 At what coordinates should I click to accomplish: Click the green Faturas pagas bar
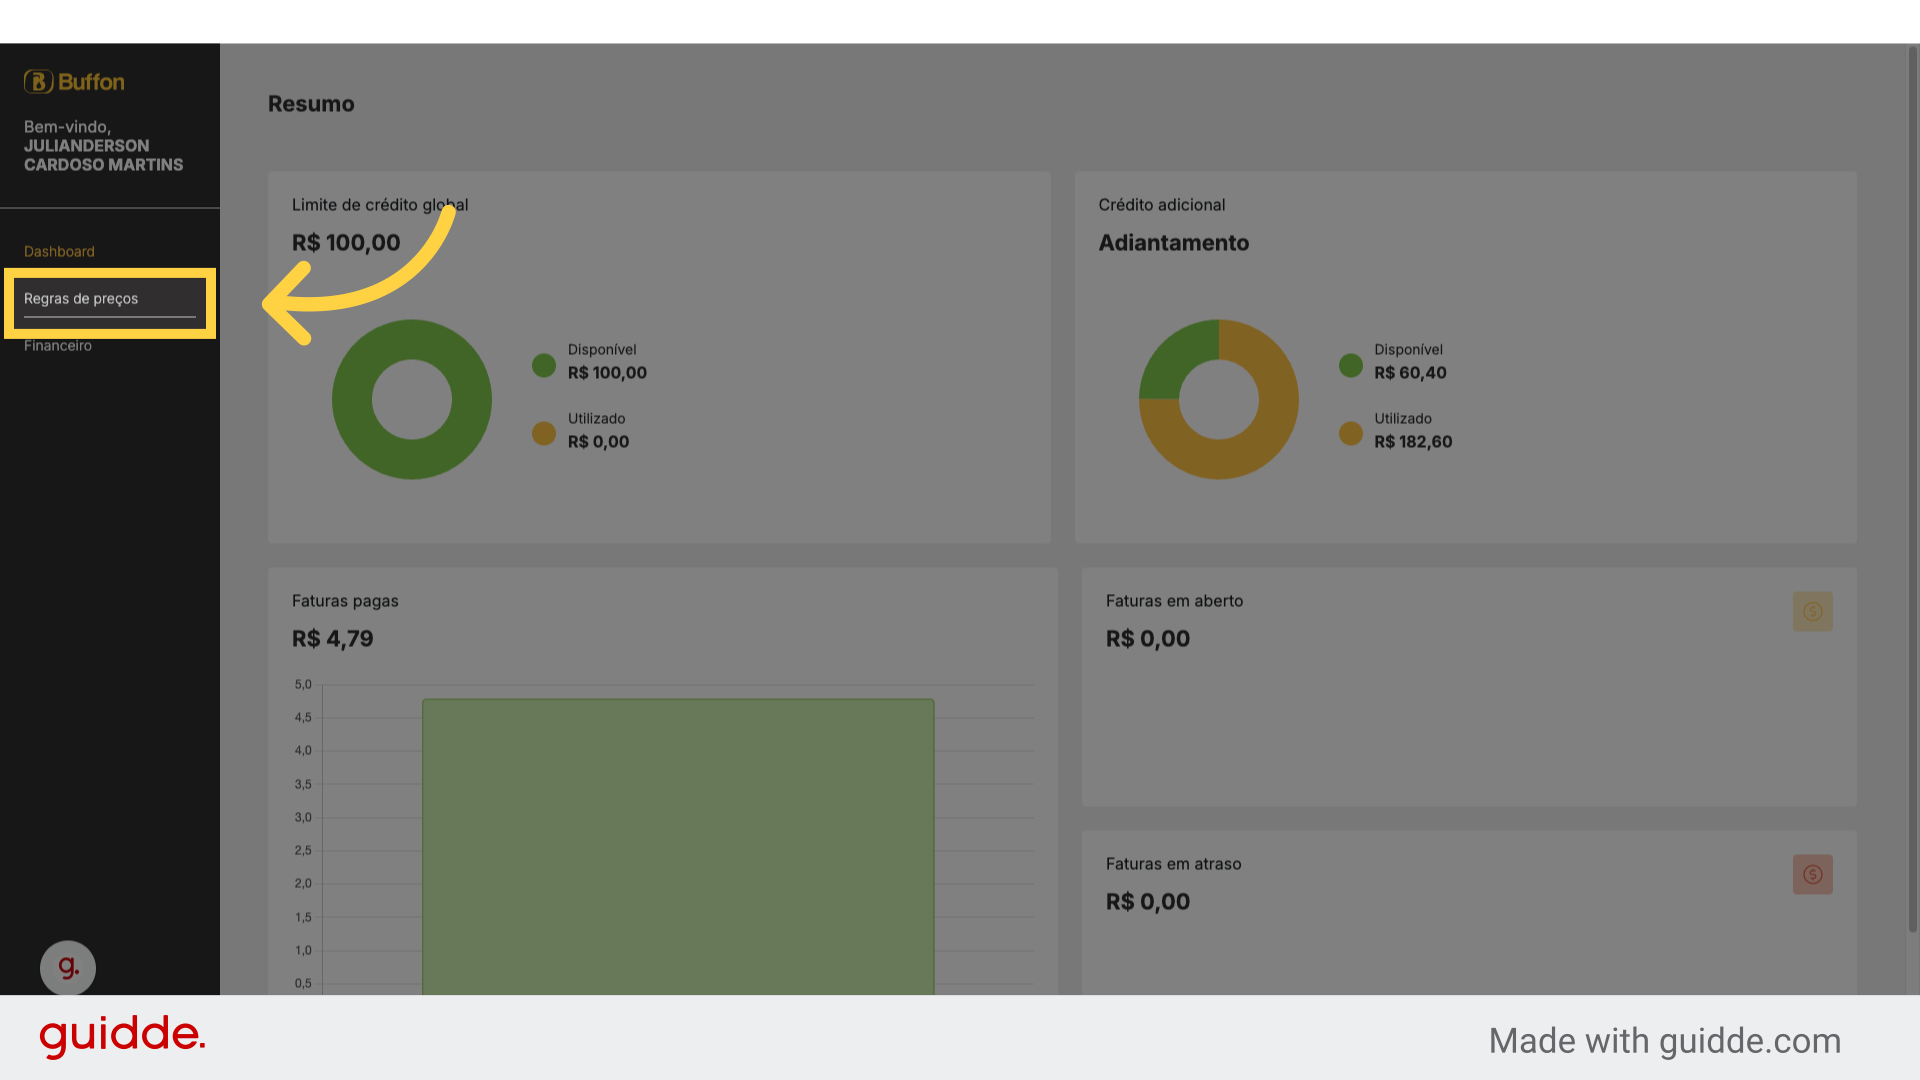tap(678, 846)
